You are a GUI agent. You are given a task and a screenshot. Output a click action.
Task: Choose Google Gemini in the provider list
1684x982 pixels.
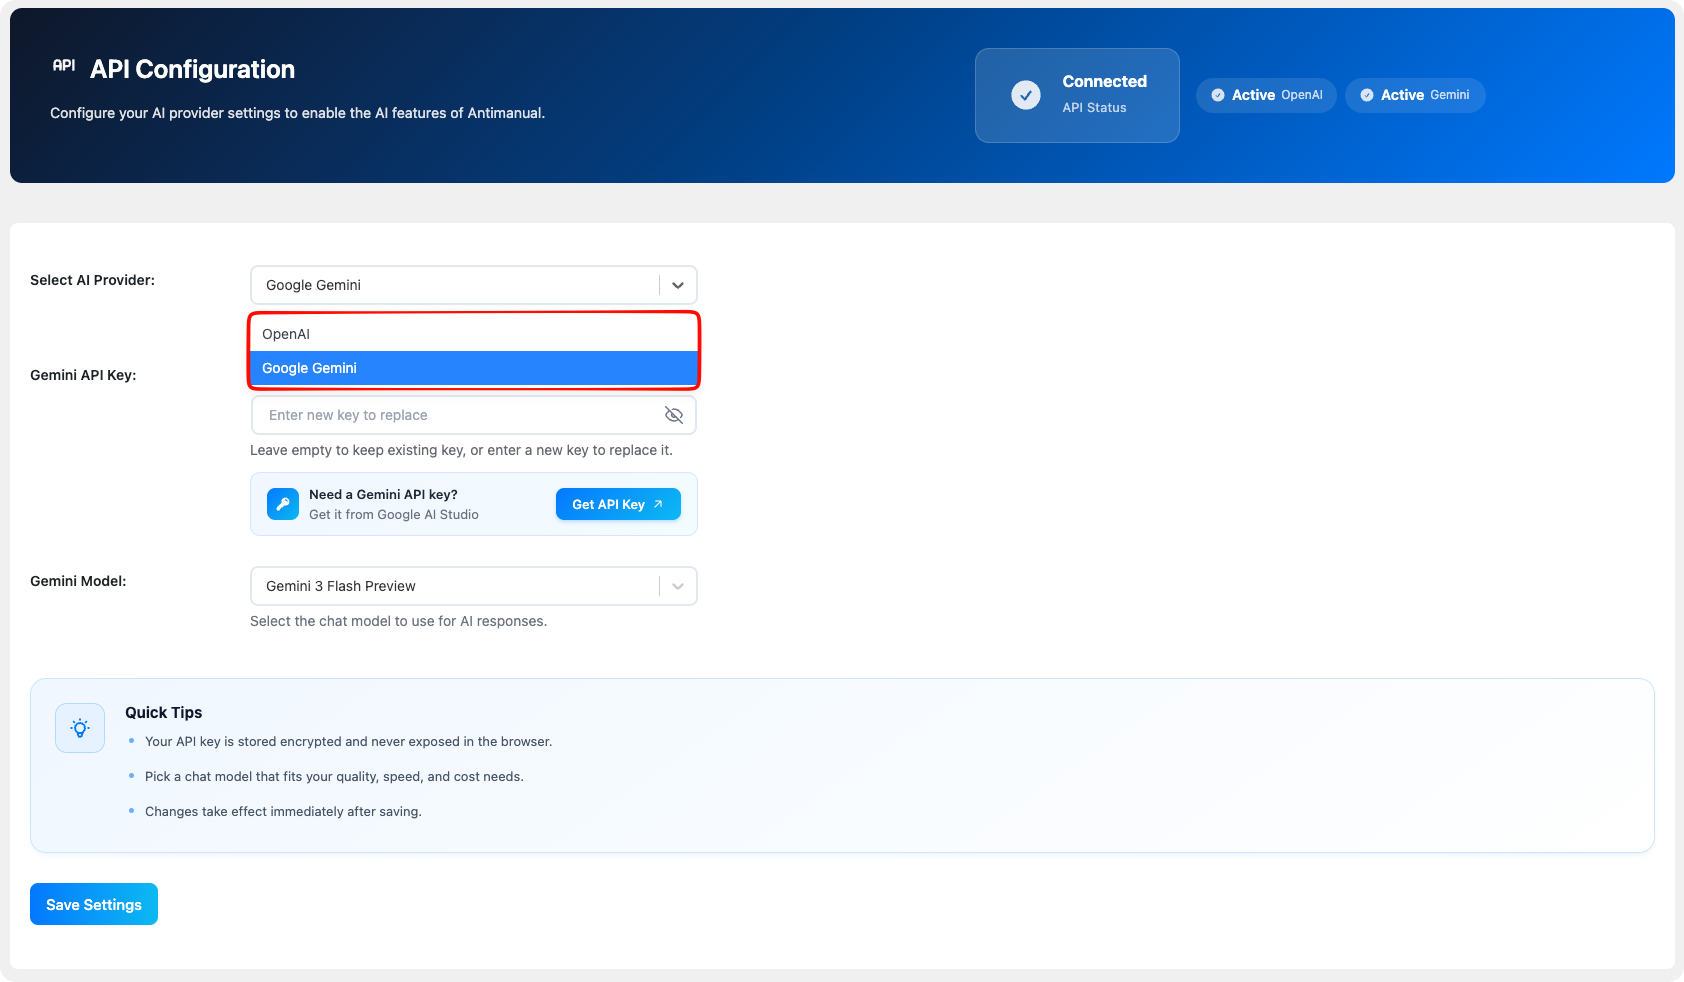tap(473, 368)
